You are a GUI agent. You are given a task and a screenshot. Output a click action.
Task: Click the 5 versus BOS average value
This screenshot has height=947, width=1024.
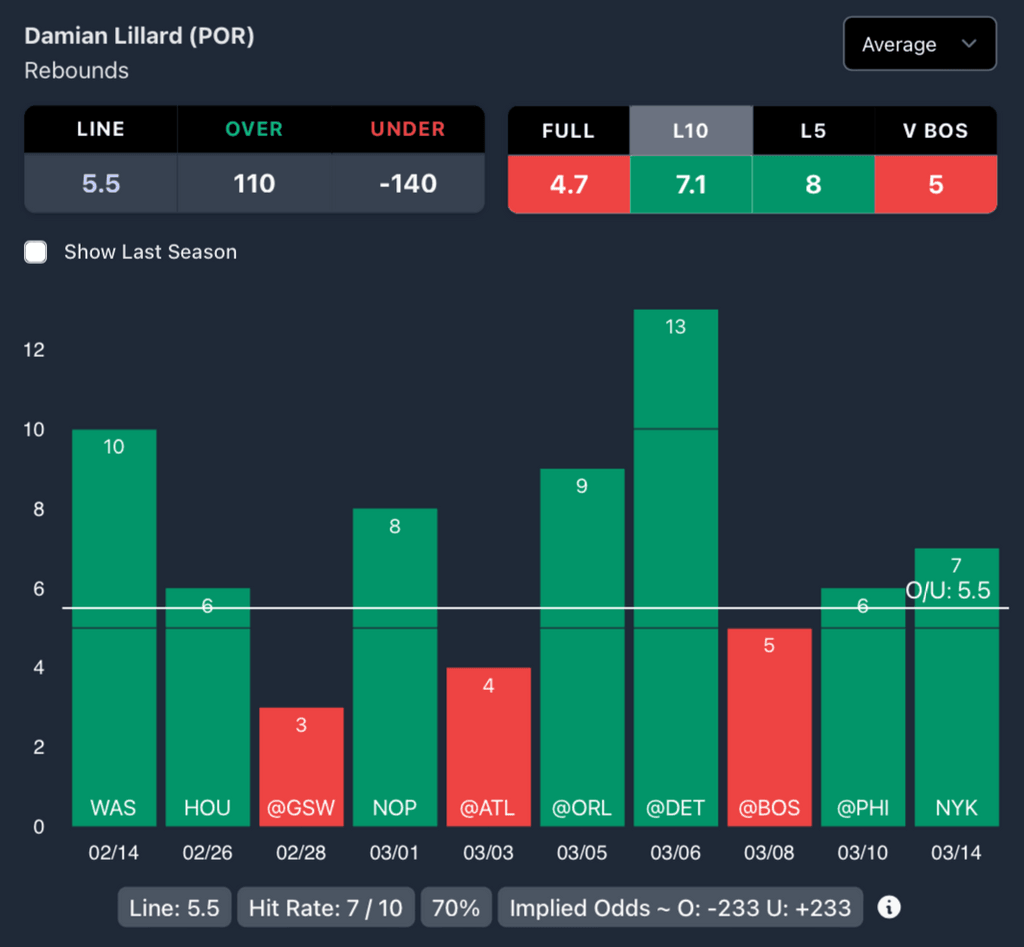tap(936, 185)
